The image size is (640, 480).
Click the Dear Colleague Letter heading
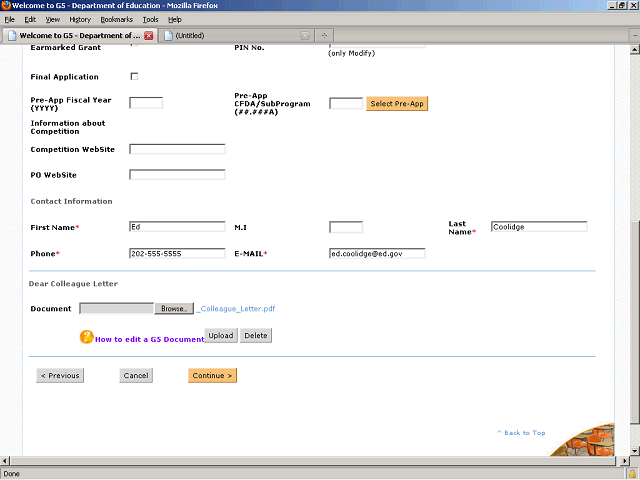(73, 284)
